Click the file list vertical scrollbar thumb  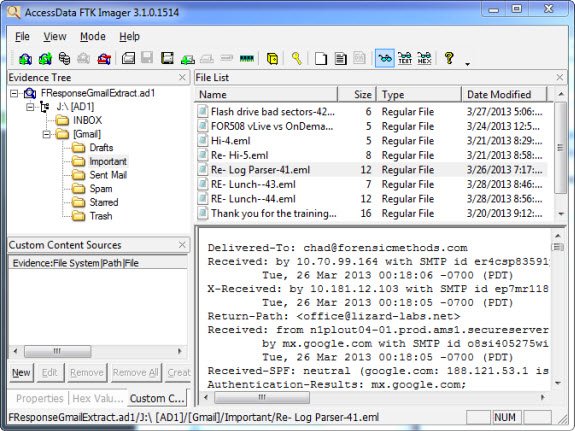tap(561, 147)
